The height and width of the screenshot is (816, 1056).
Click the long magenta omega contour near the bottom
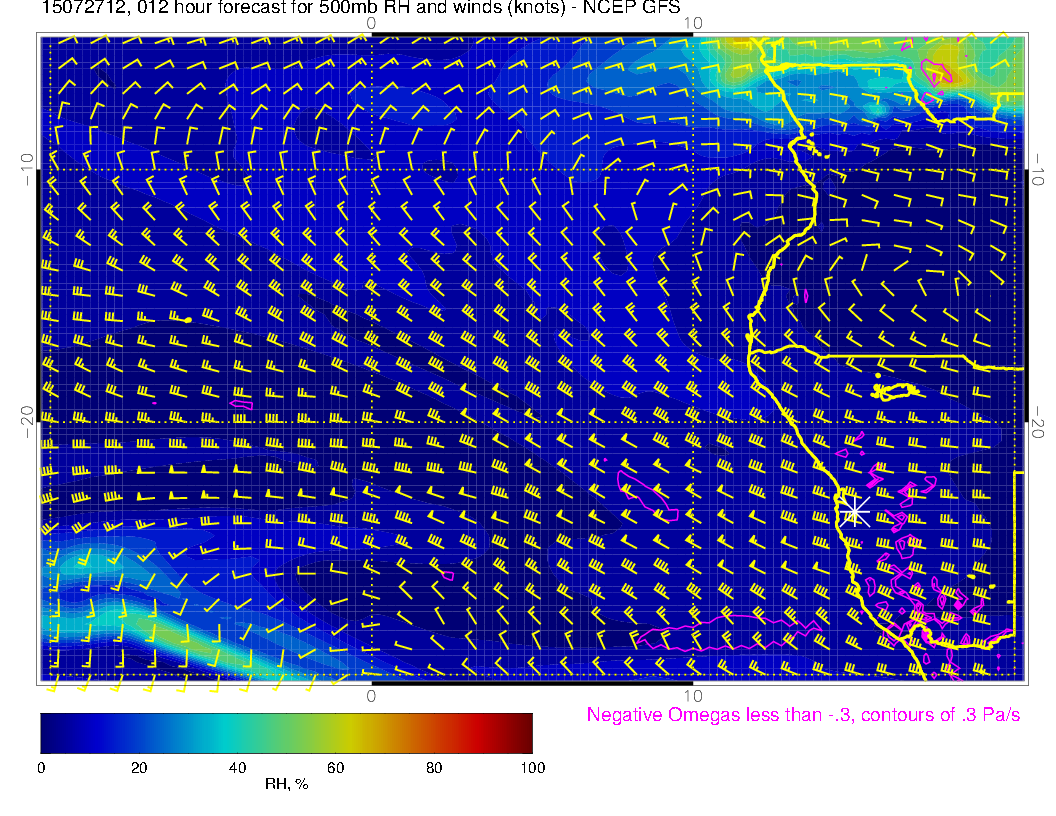click(727, 633)
